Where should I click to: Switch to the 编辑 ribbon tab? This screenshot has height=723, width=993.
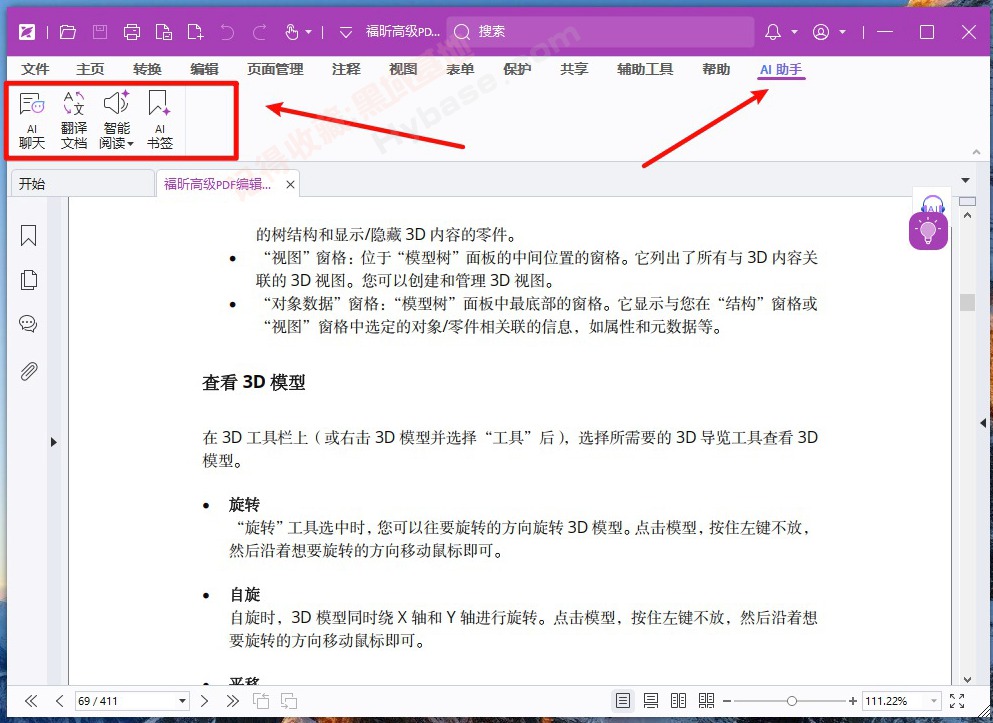(x=204, y=69)
